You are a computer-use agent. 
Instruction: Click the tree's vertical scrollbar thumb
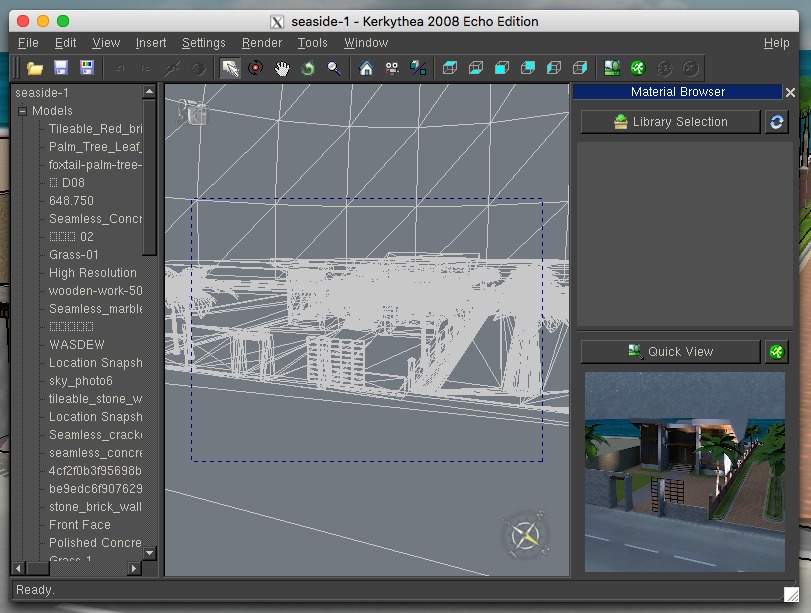tap(149, 177)
